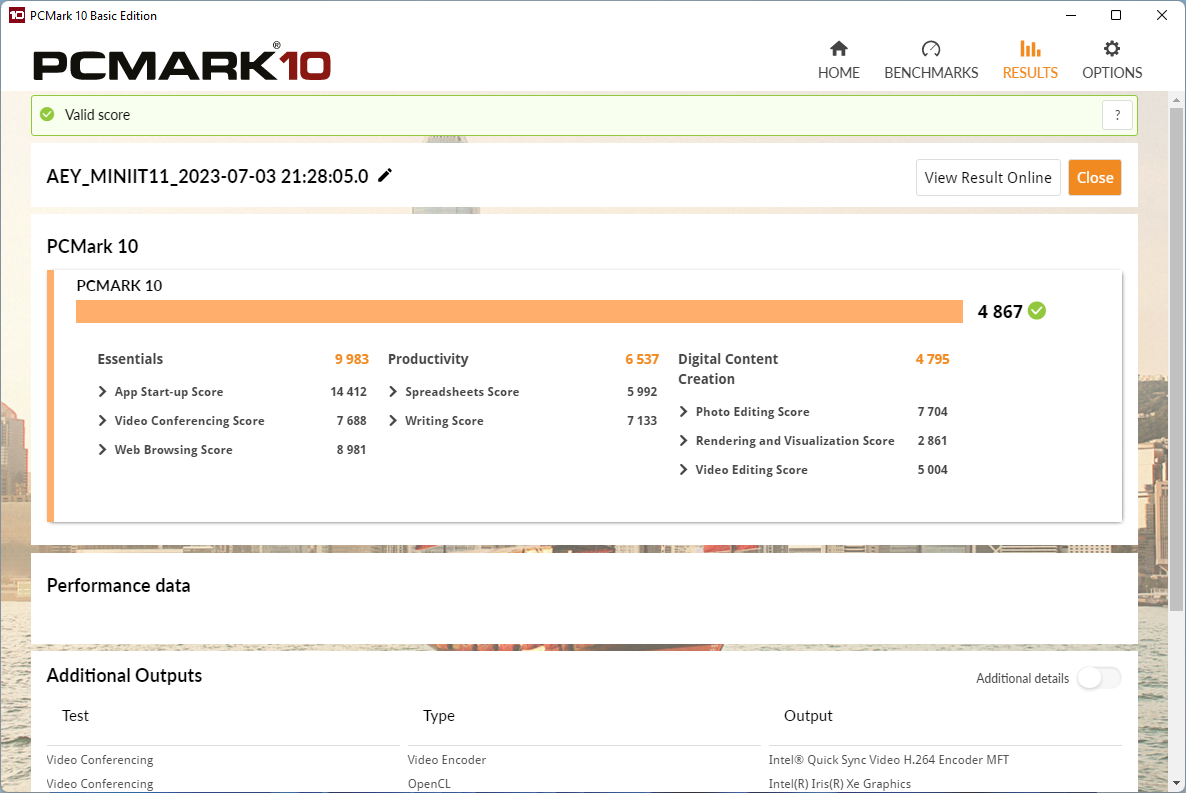Click the App Start-up value 14 412
This screenshot has width=1186, height=793.
349,391
